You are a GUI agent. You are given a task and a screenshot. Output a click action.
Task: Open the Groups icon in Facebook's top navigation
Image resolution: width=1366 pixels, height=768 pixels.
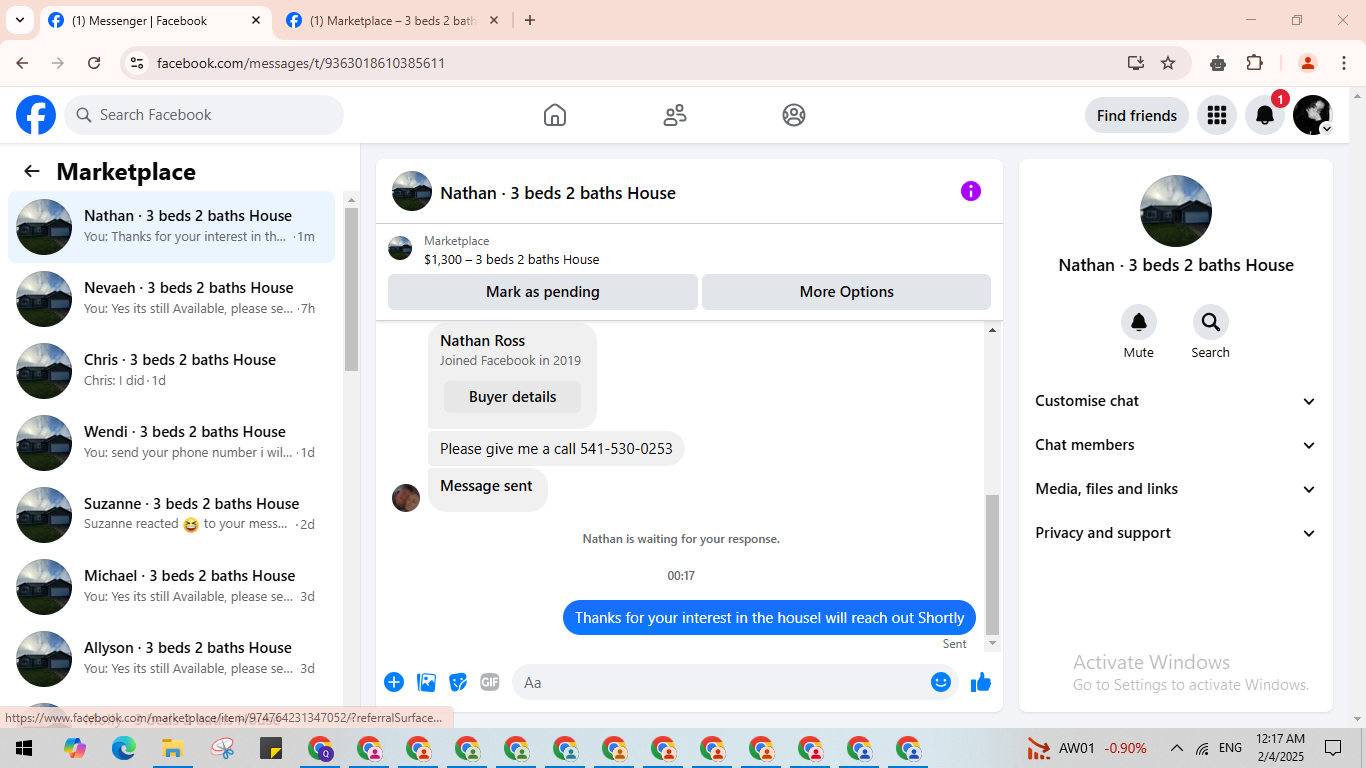pos(794,115)
